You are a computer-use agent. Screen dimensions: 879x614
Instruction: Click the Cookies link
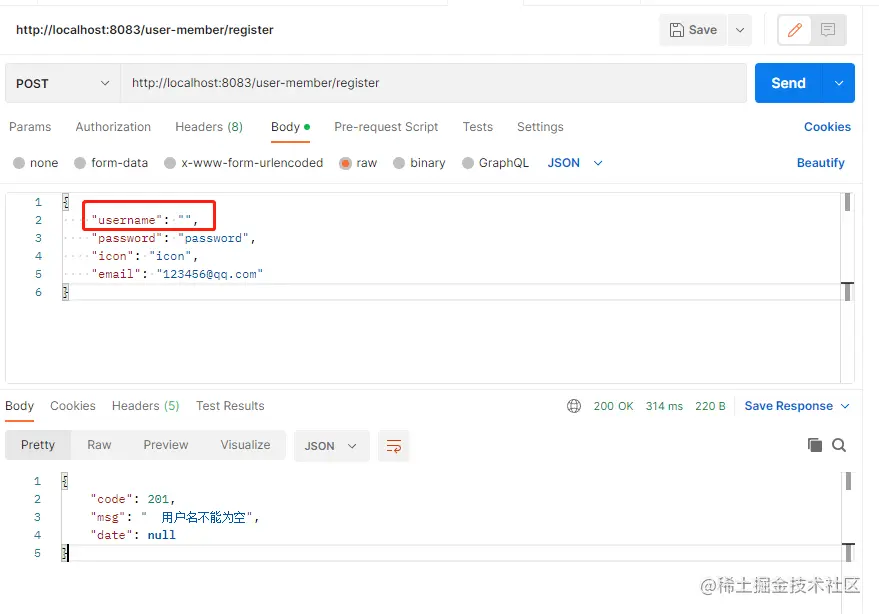pos(827,127)
